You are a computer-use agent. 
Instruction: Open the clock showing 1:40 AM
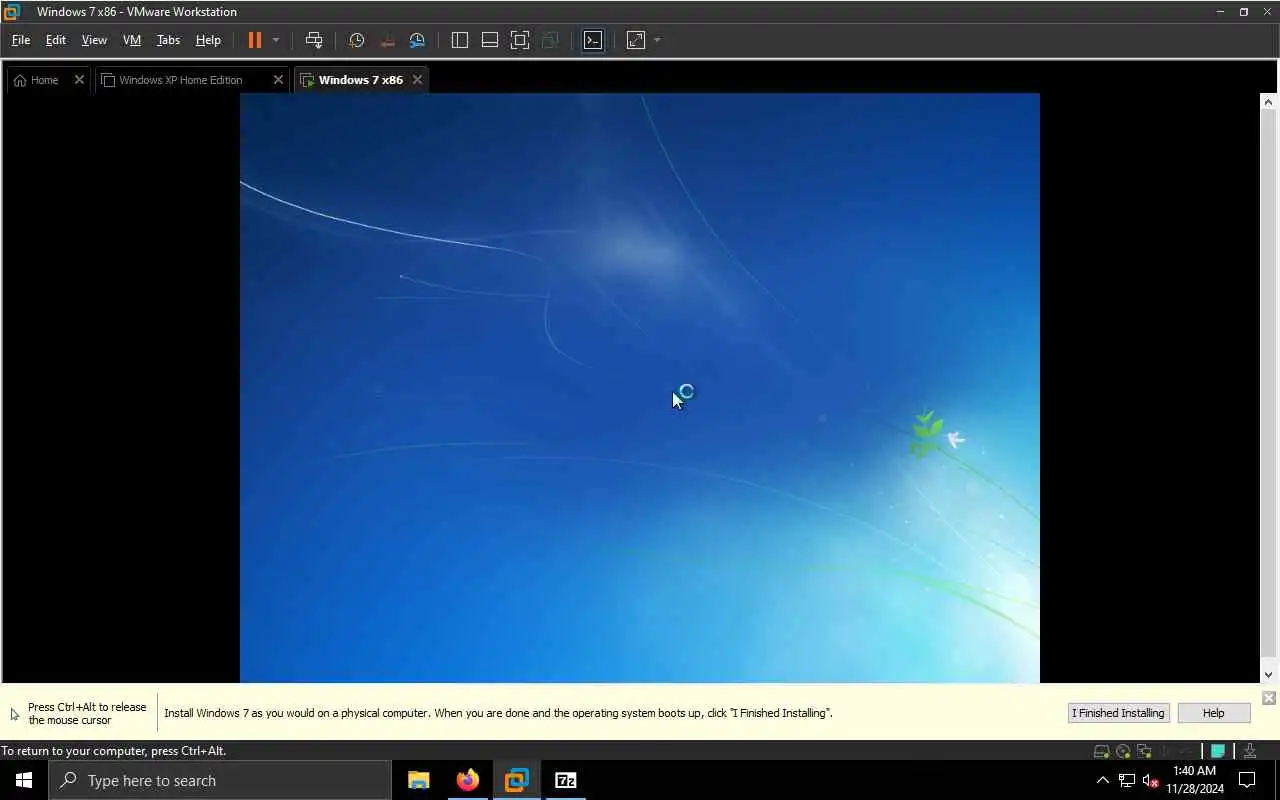(x=1195, y=780)
